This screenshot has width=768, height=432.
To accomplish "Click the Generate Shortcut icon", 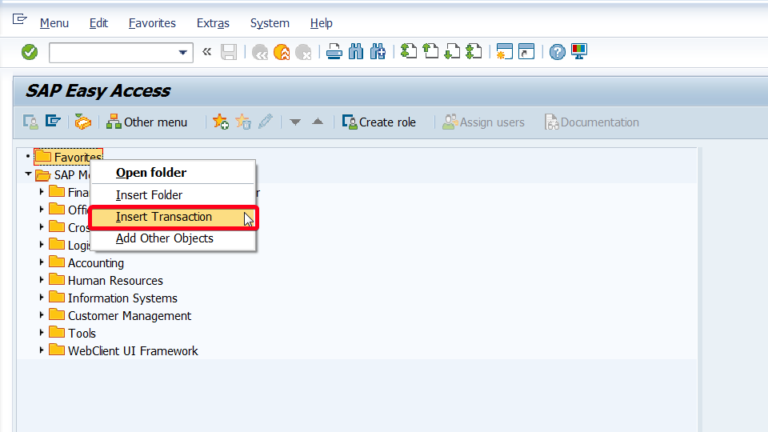I will [527, 51].
